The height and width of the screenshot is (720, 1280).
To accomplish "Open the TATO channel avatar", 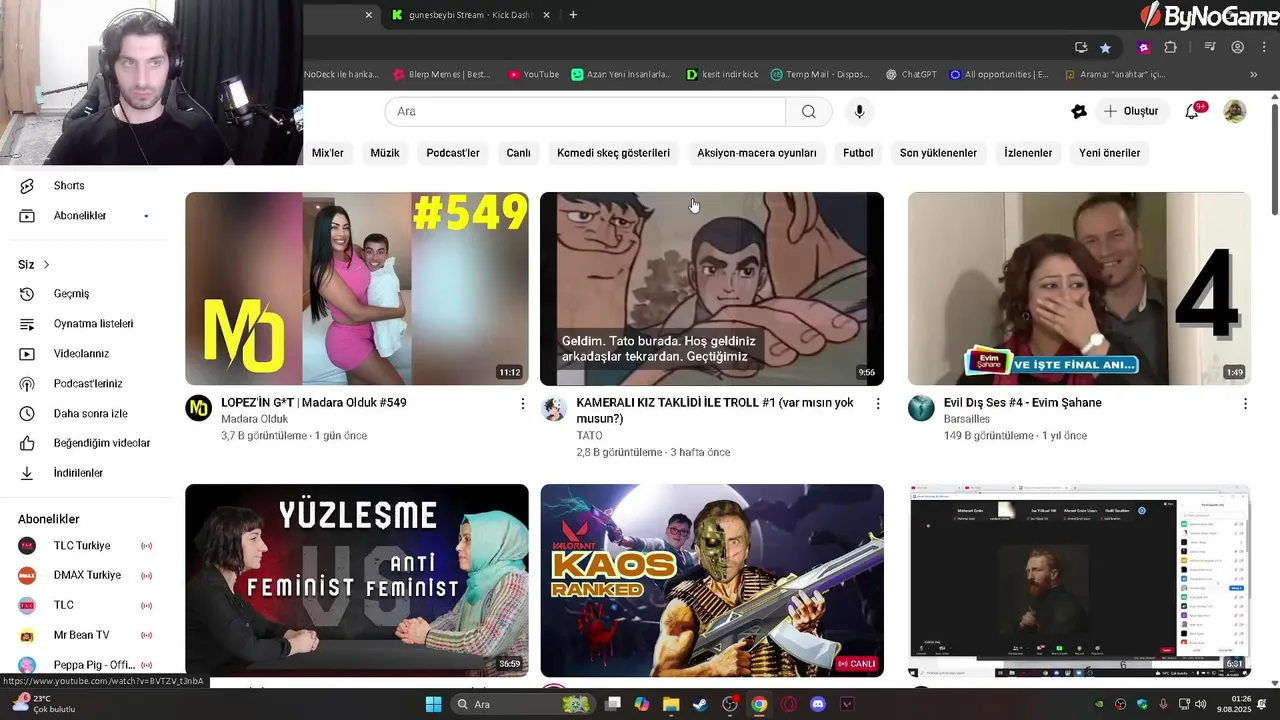I will [x=554, y=408].
